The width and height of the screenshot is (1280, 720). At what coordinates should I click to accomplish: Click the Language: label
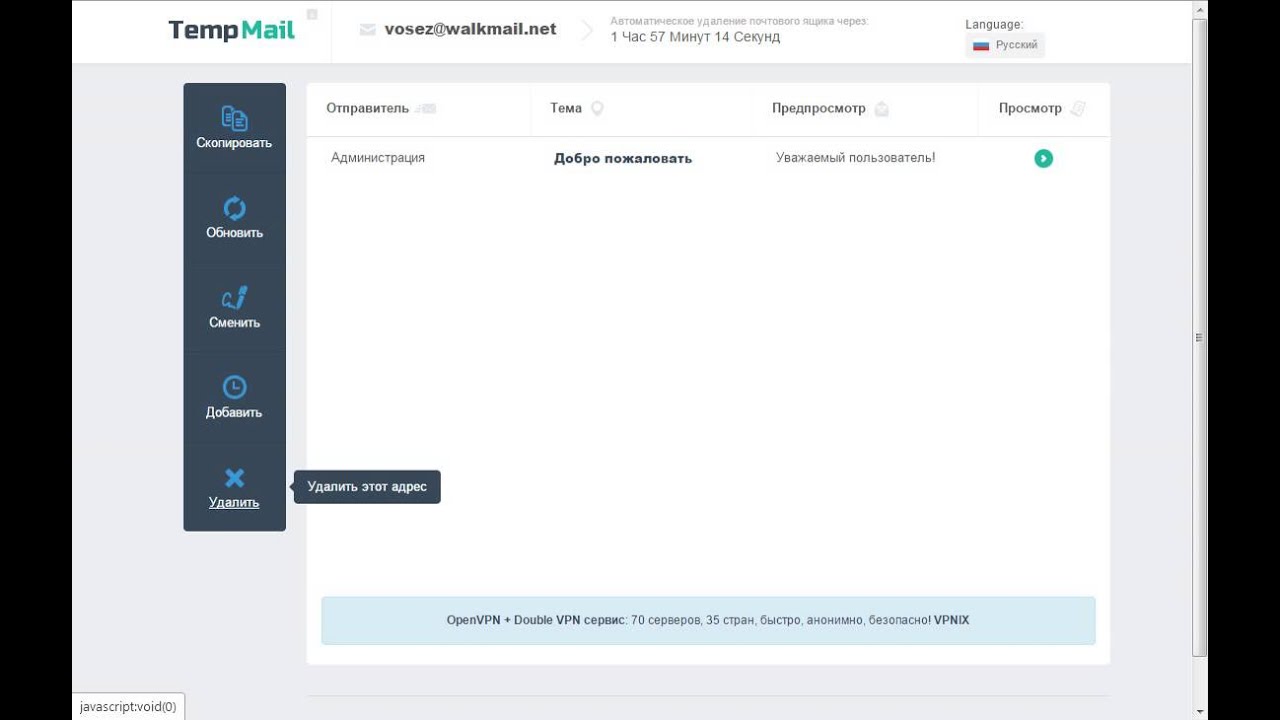click(994, 24)
